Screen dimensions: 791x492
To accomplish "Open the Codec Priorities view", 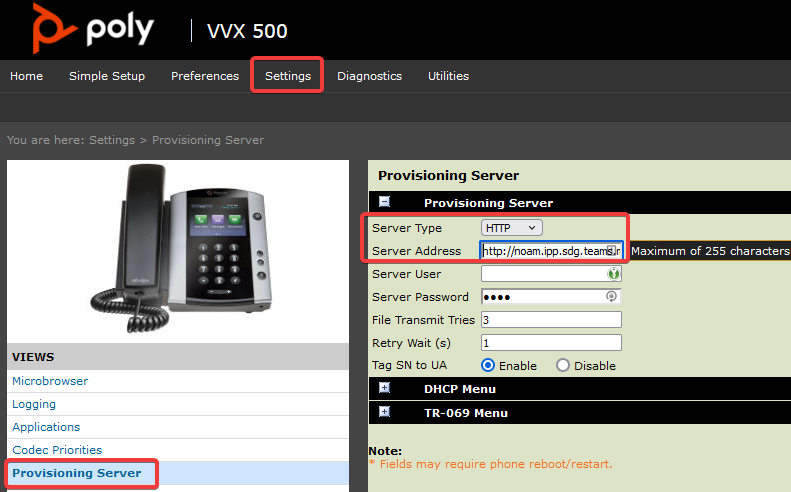I will [57, 450].
